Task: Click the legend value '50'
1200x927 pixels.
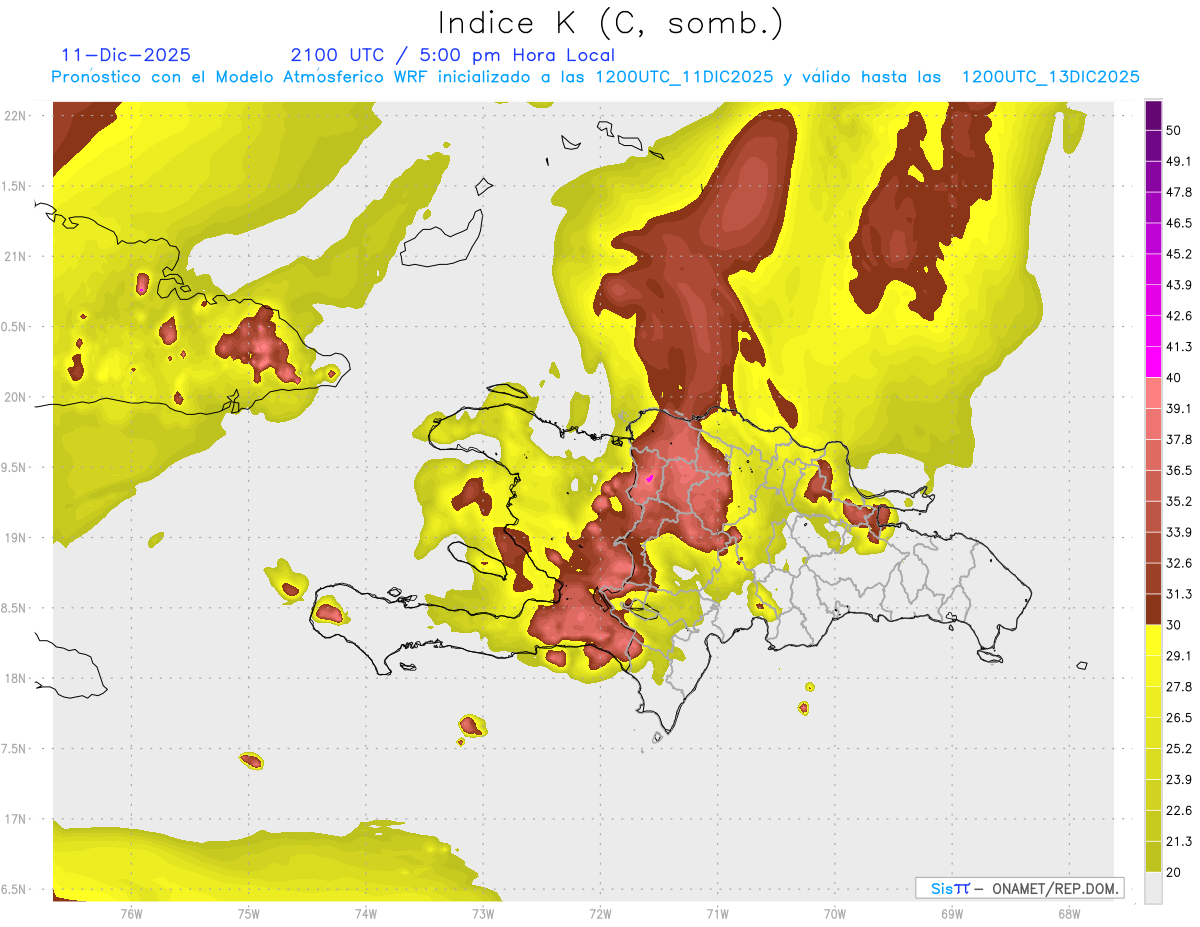Action: coord(1175,131)
